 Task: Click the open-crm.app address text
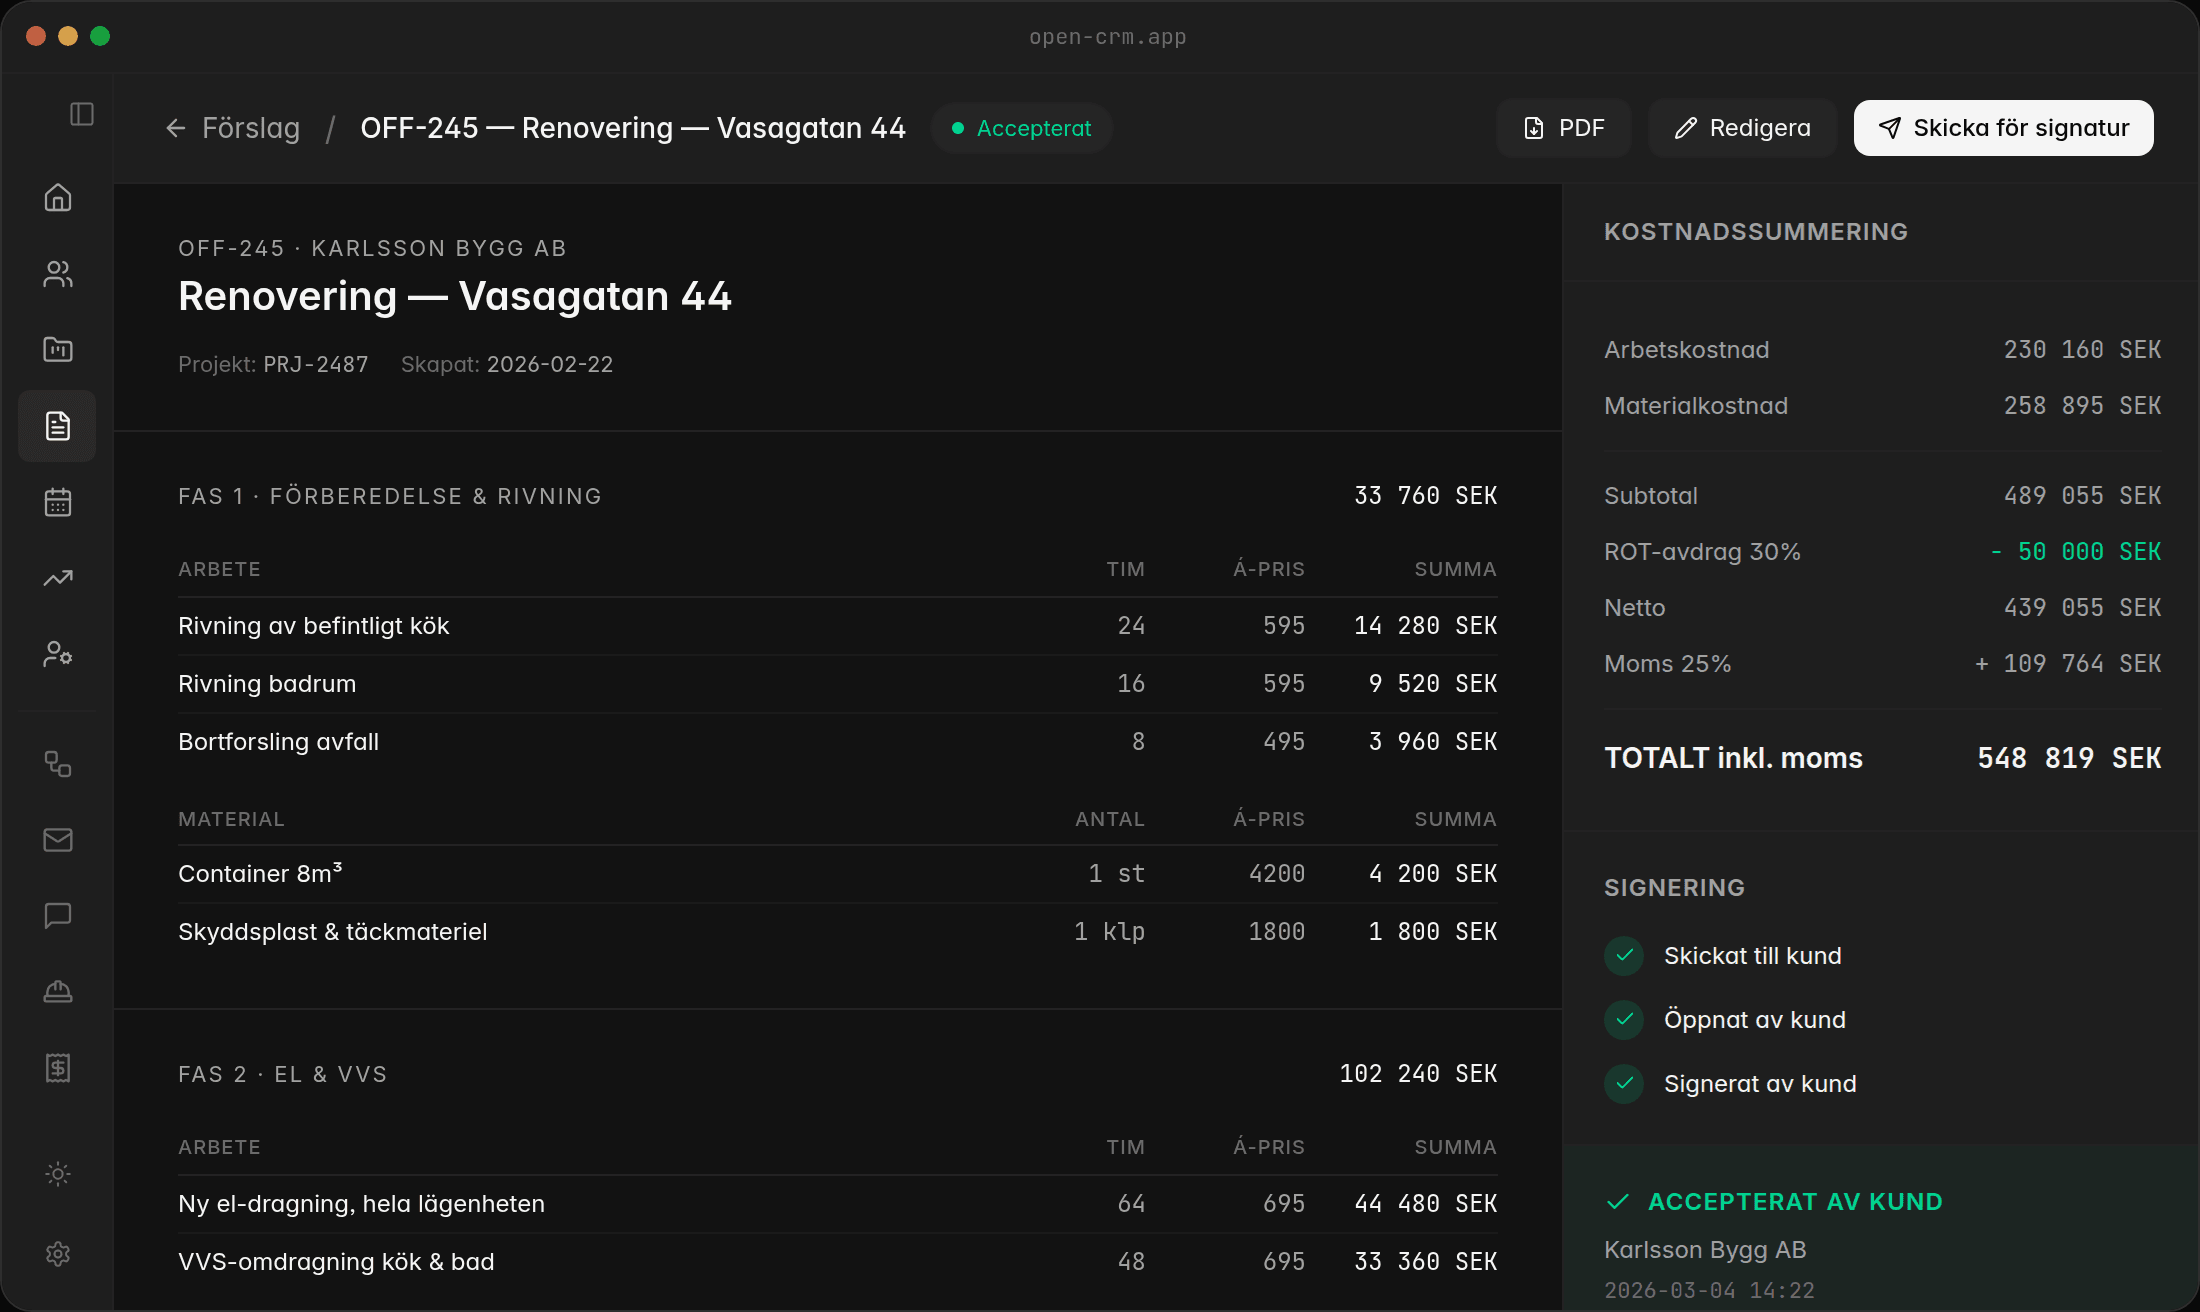pyautogui.click(x=1108, y=37)
